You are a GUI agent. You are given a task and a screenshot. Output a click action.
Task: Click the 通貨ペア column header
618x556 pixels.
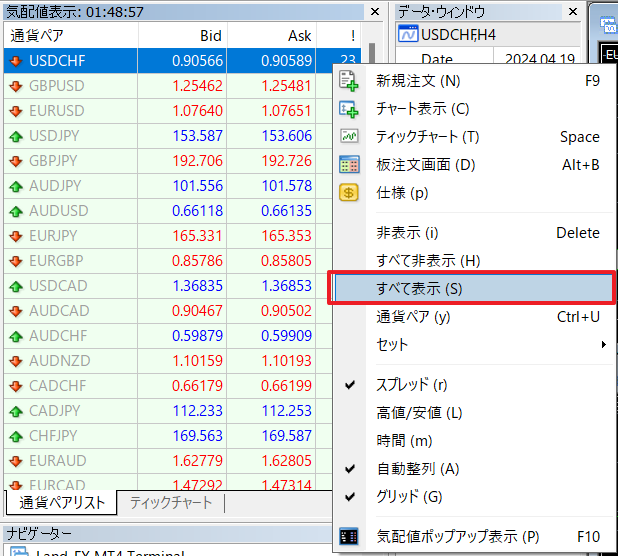coord(71,35)
